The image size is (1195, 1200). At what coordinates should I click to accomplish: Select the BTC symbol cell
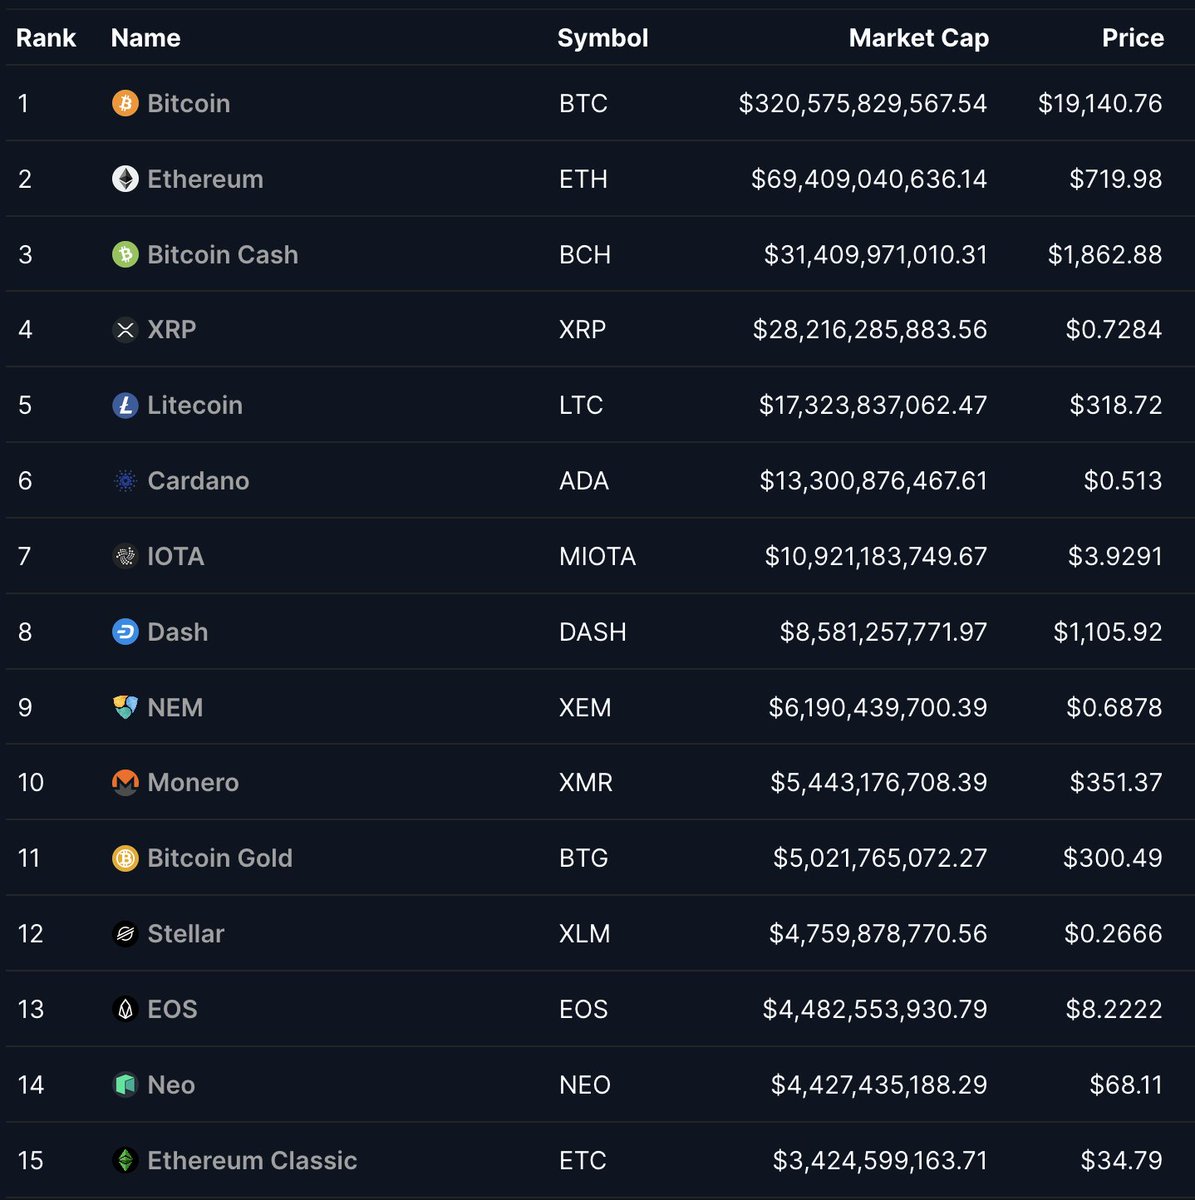click(x=583, y=103)
